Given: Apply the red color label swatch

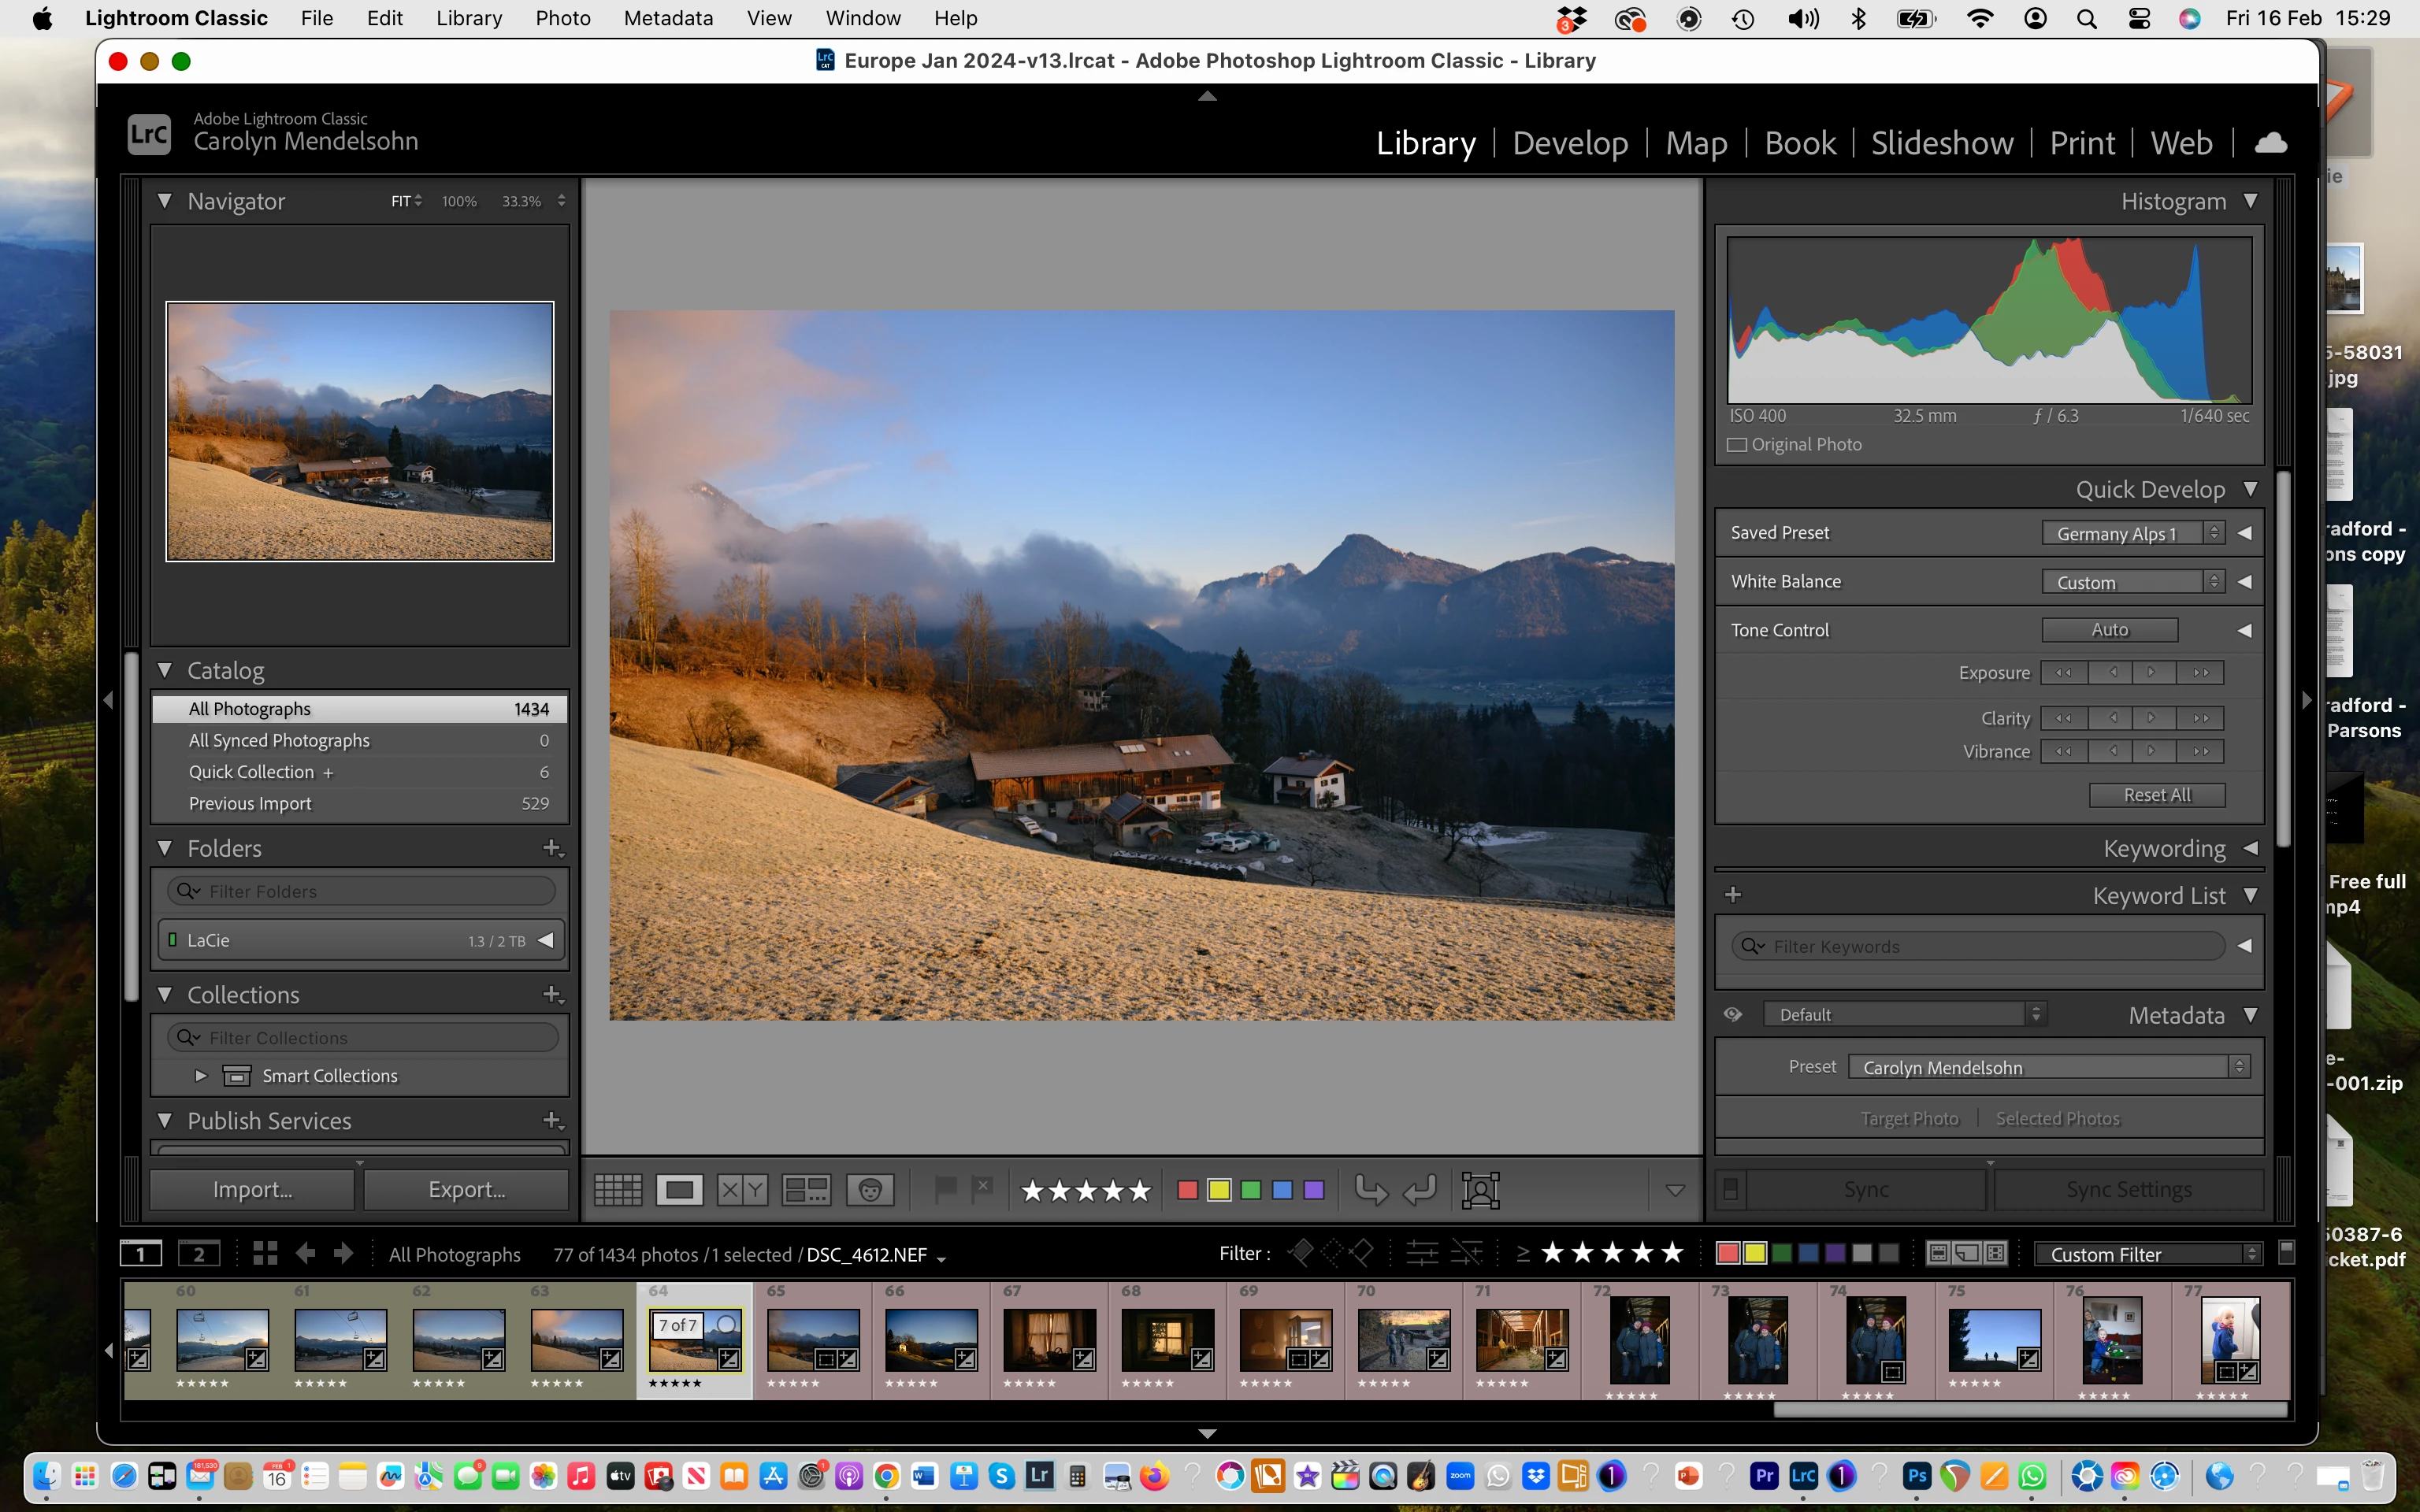Looking at the screenshot, I should (x=1187, y=1190).
